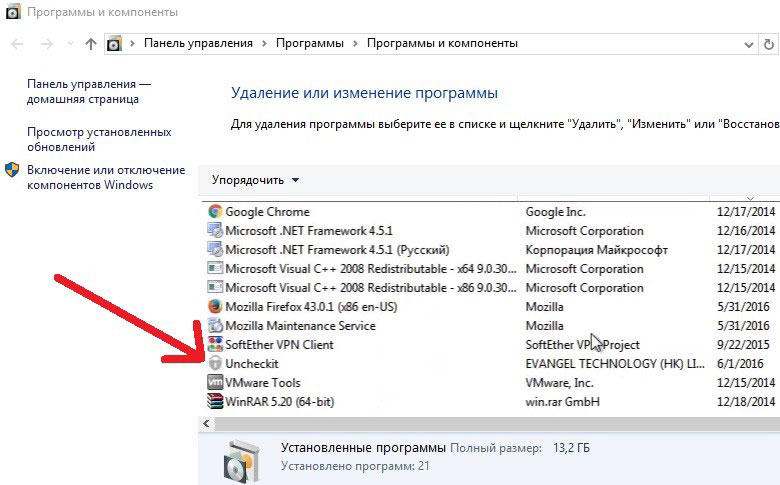This screenshot has height=485, width=780.
Task: Open Просмотр установленных обновлений link
Action: click(x=99, y=139)
